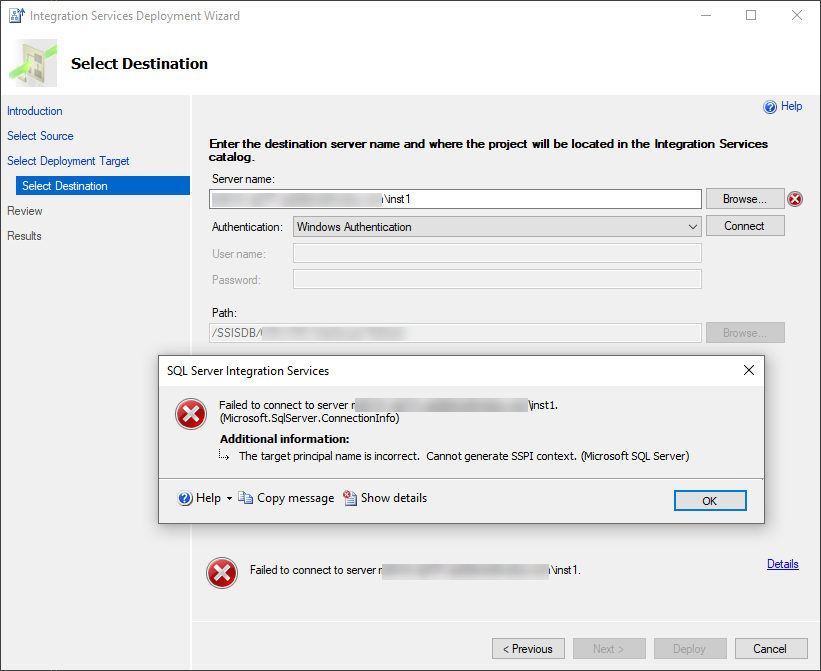
Task: Click the Previous button
Action: click(x=528, y=648)
